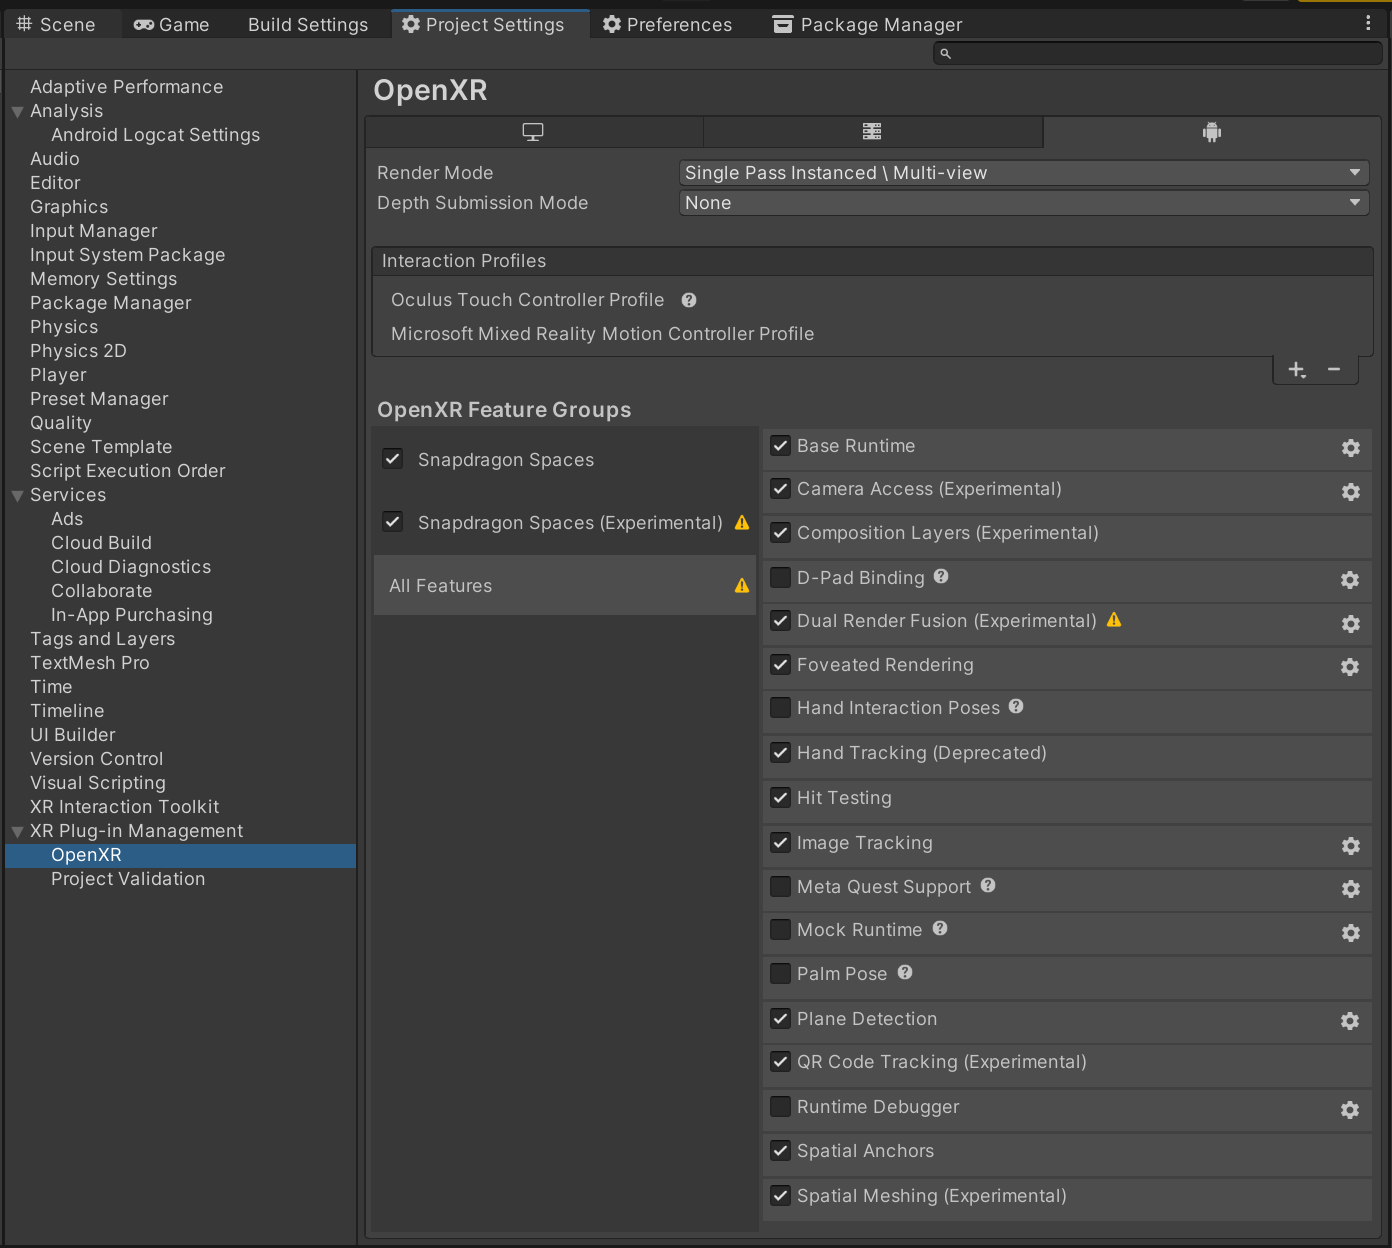Image resolution: width=1392 pixels, height=1248 pixels.
Task: Disable Base Runtime checkbox
Action: pos(781,446)
